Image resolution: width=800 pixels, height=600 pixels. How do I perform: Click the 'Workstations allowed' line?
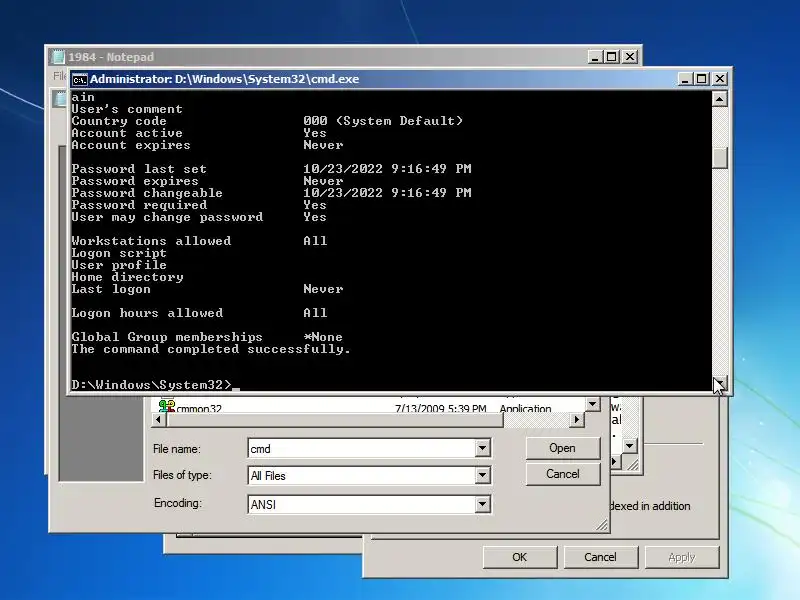[199, 241]
